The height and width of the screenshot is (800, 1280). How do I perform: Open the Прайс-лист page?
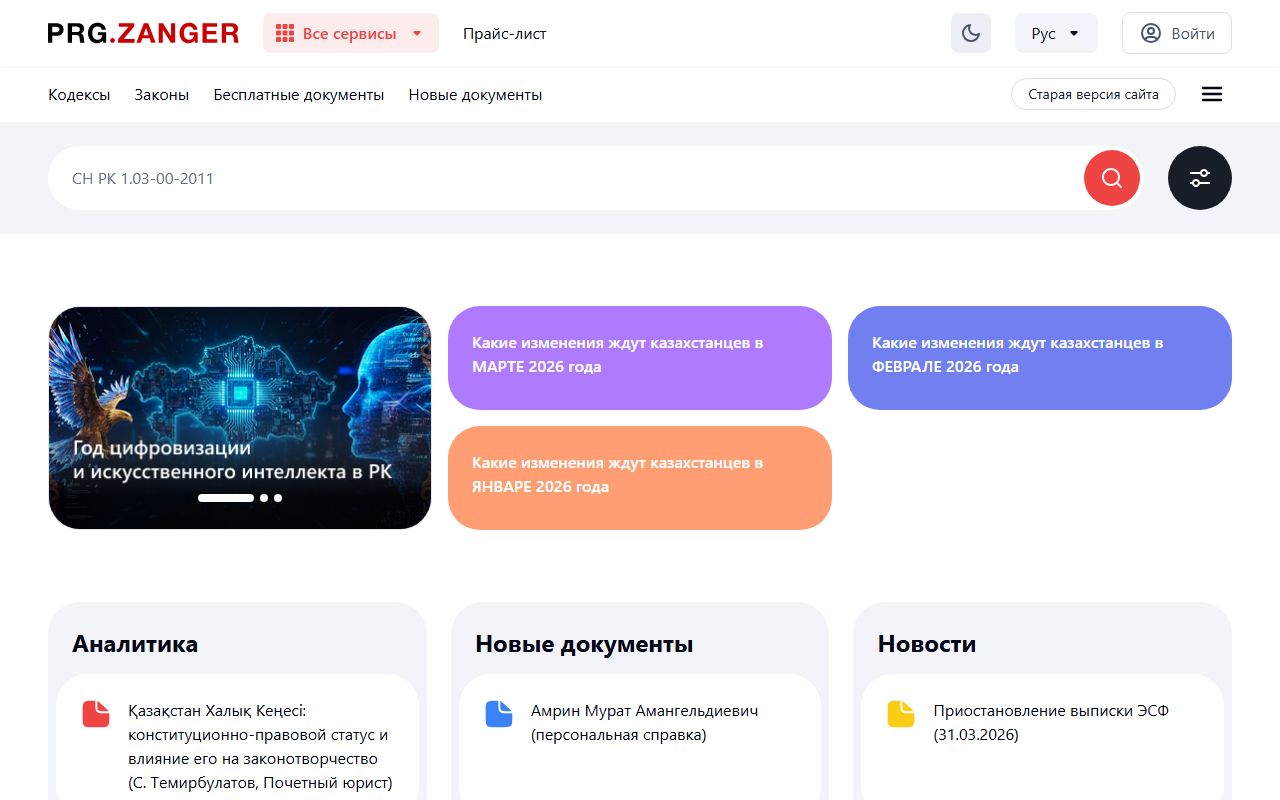(504, 33)
